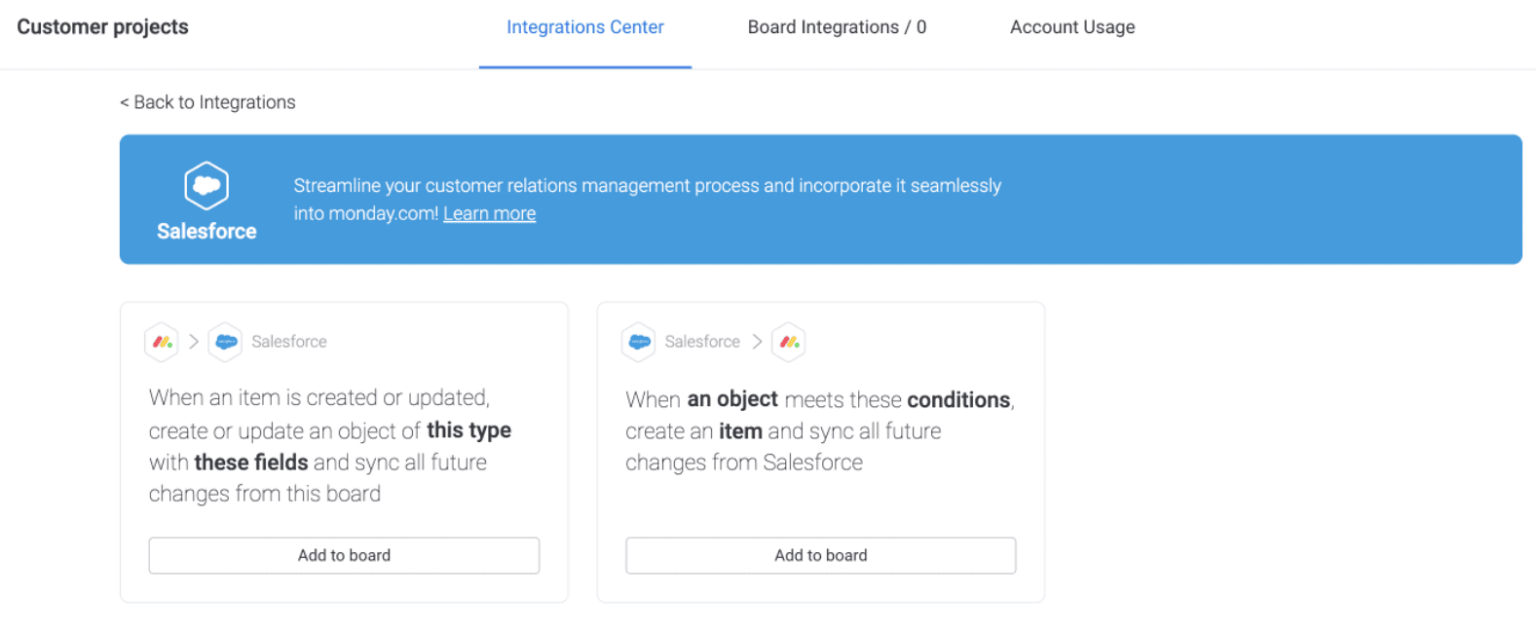Select the monday.com logo on the left recipe card

pyautogui.click(x=161, y=342)
